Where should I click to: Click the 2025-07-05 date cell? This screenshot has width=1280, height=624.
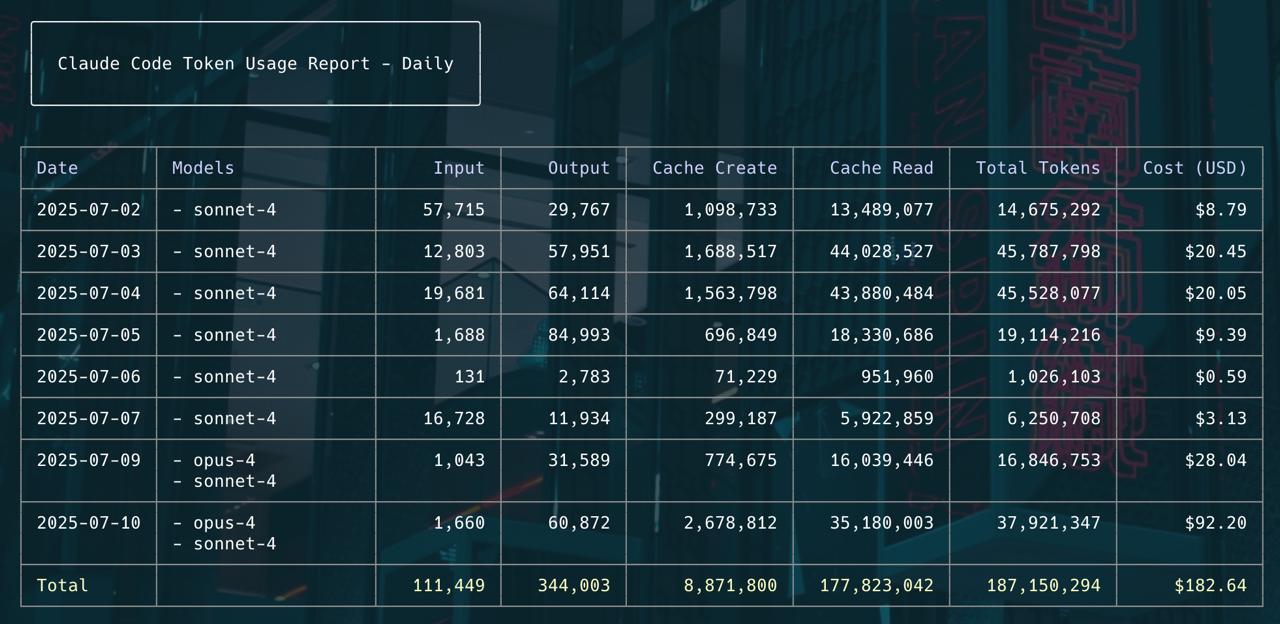click(x=89, y=335)
